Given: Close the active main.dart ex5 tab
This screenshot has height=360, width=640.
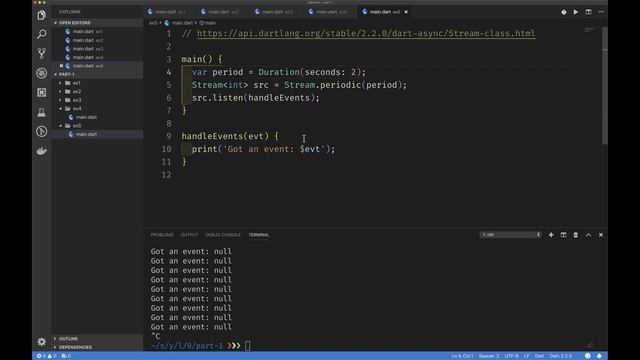Looking at the screenshot, I should pos(406,12).
